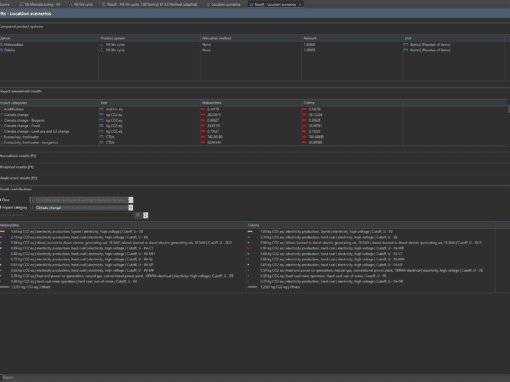Screen dimensions: 510x382
Task: Select the Maharashtra option row
Action: (x=252, y=45)
